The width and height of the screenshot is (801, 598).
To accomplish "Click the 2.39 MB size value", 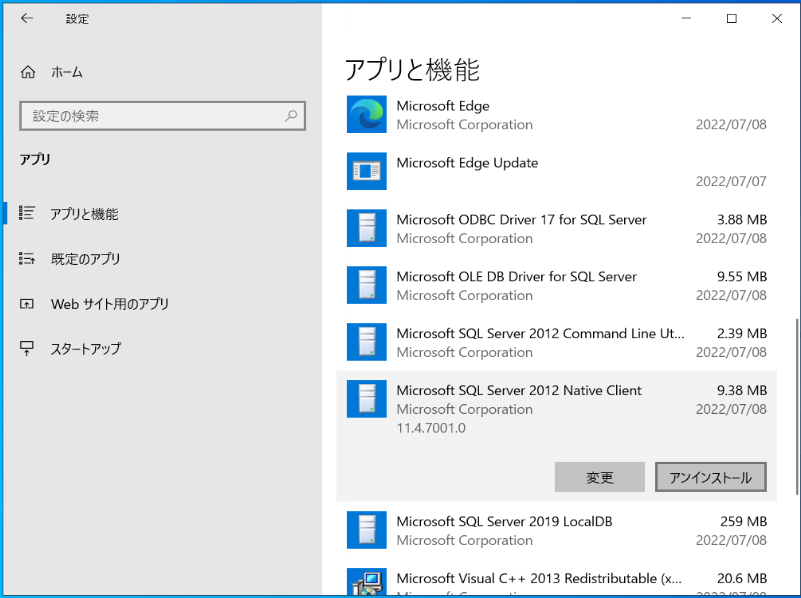I will [742, 333].
